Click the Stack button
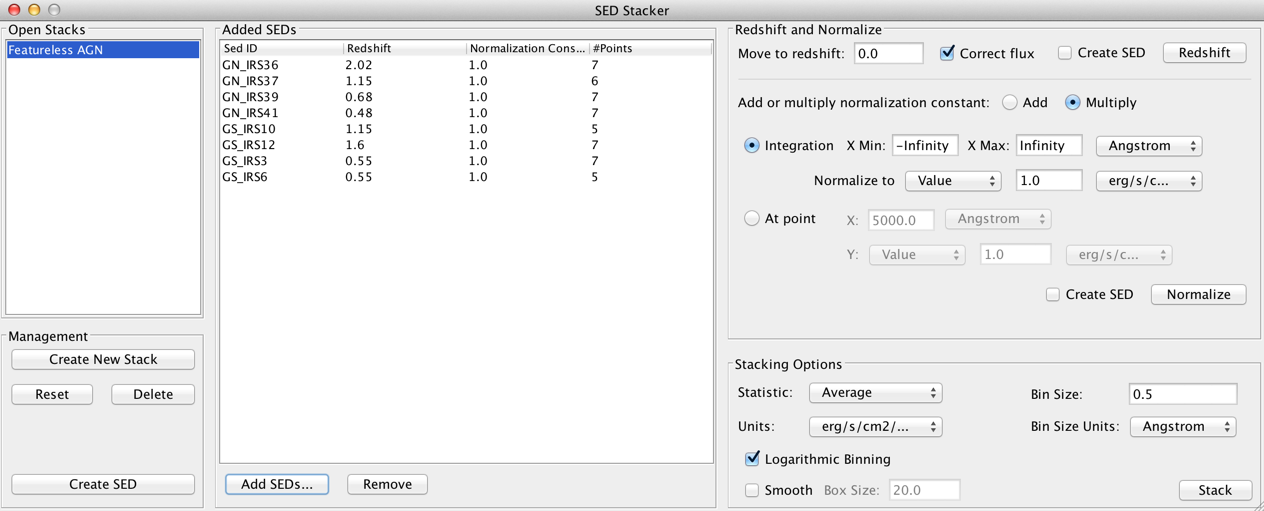The image size is (1264, 511). [x=1215, y=490]
